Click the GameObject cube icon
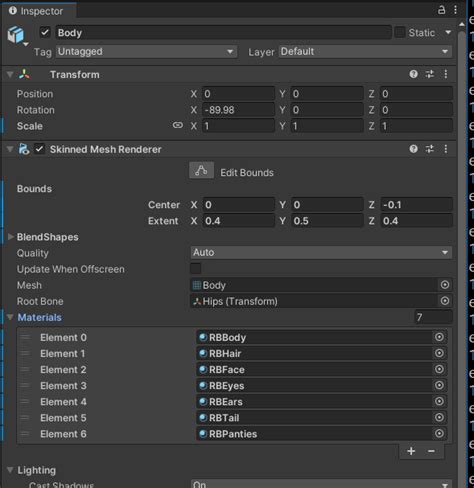Screen dimensions: 474x488 16,35
